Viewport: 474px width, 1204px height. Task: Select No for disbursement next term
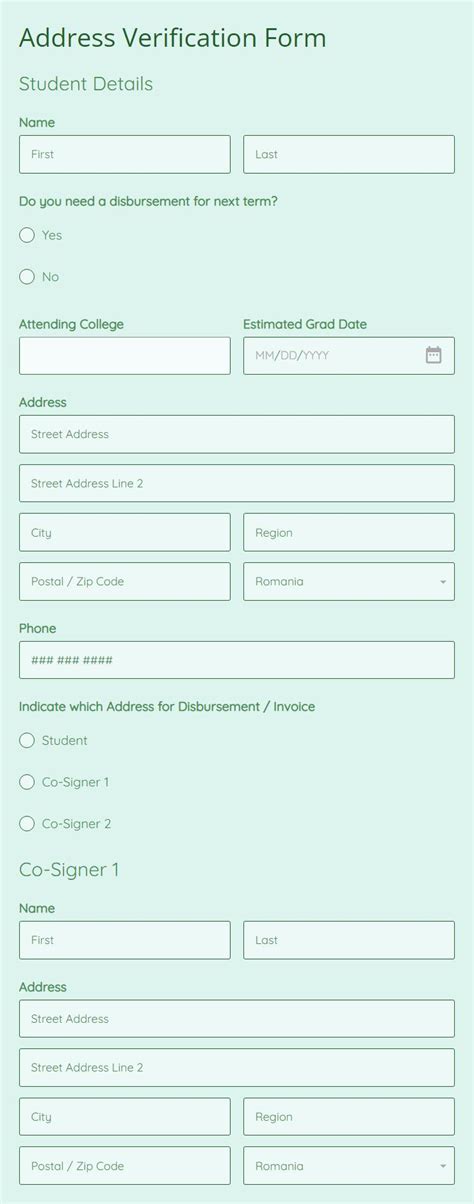(27, 277)
